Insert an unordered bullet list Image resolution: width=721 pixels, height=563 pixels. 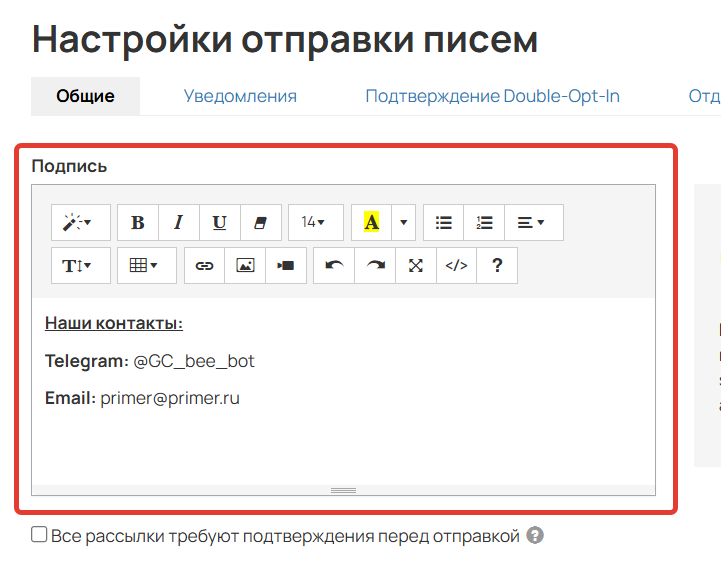pos(443,223)
